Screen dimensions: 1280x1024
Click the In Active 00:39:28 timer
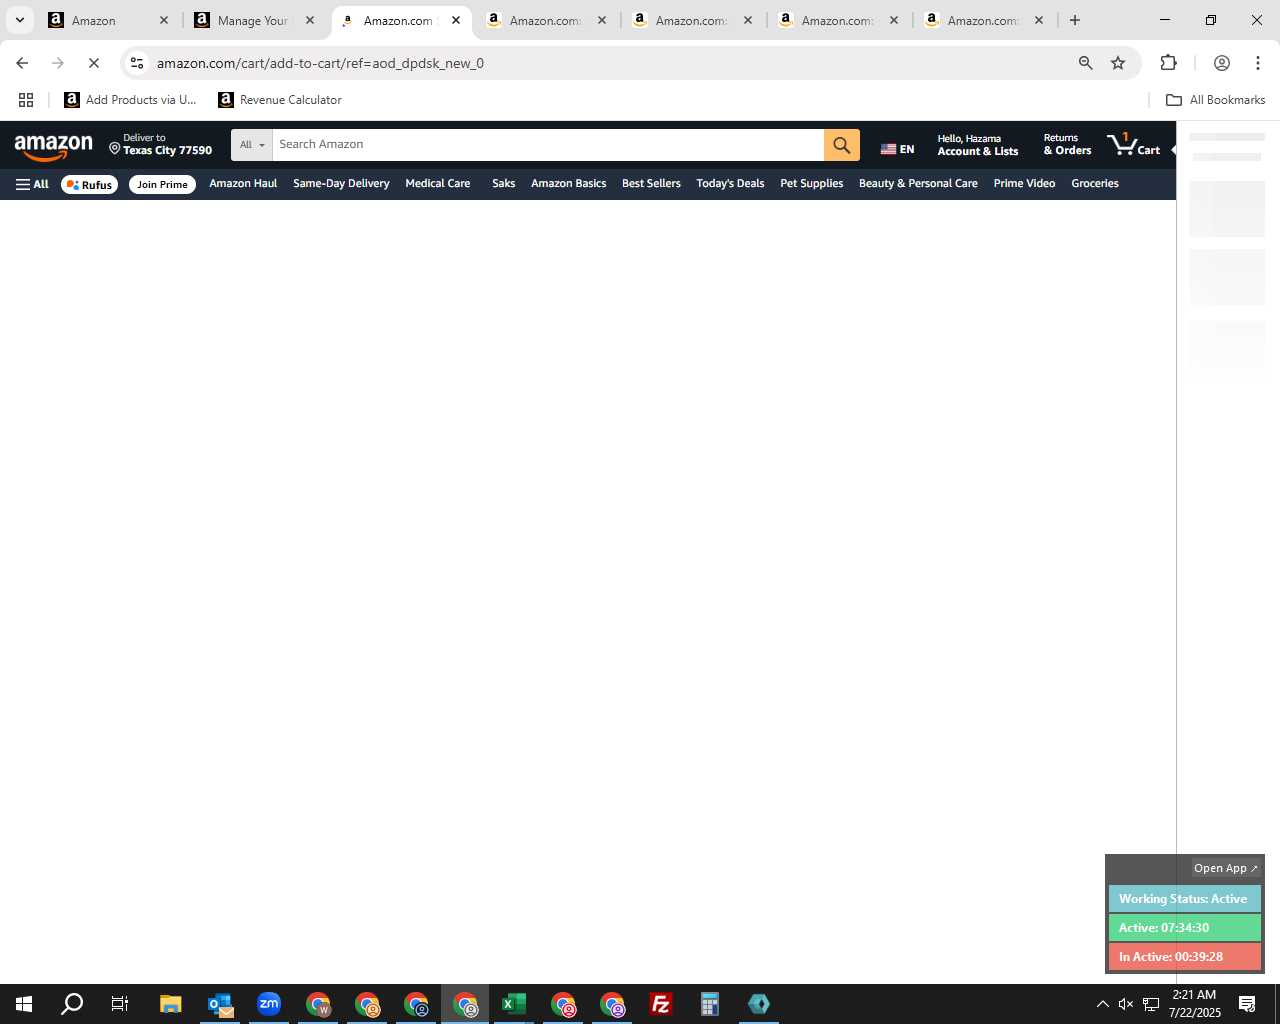(x=1184, y=957)
